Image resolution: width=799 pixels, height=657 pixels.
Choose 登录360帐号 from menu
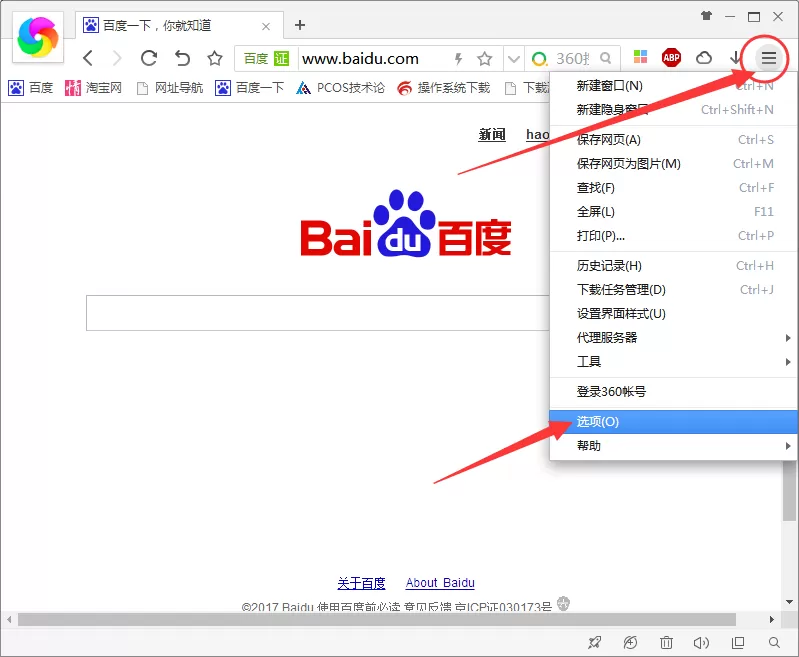pyautogui.click(x=674, y=391)
